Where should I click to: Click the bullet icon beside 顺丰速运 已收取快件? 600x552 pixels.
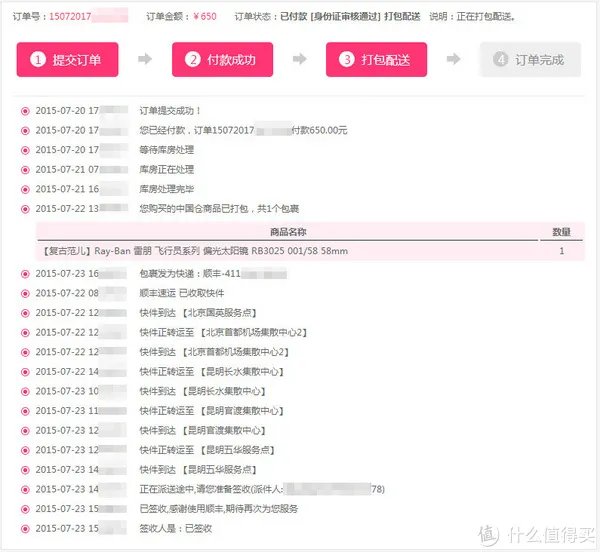coord(25,293)
